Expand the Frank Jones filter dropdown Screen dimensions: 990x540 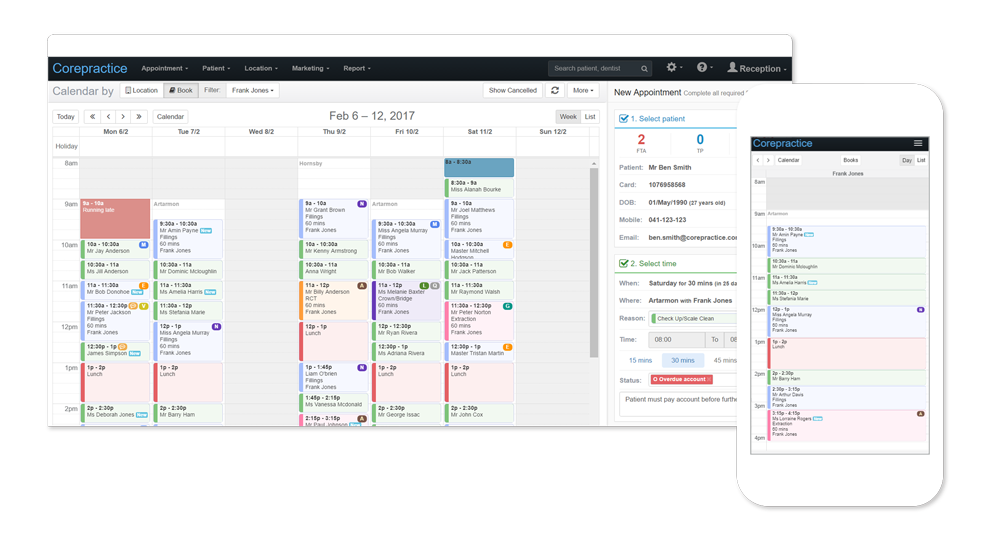pos(253,91)
